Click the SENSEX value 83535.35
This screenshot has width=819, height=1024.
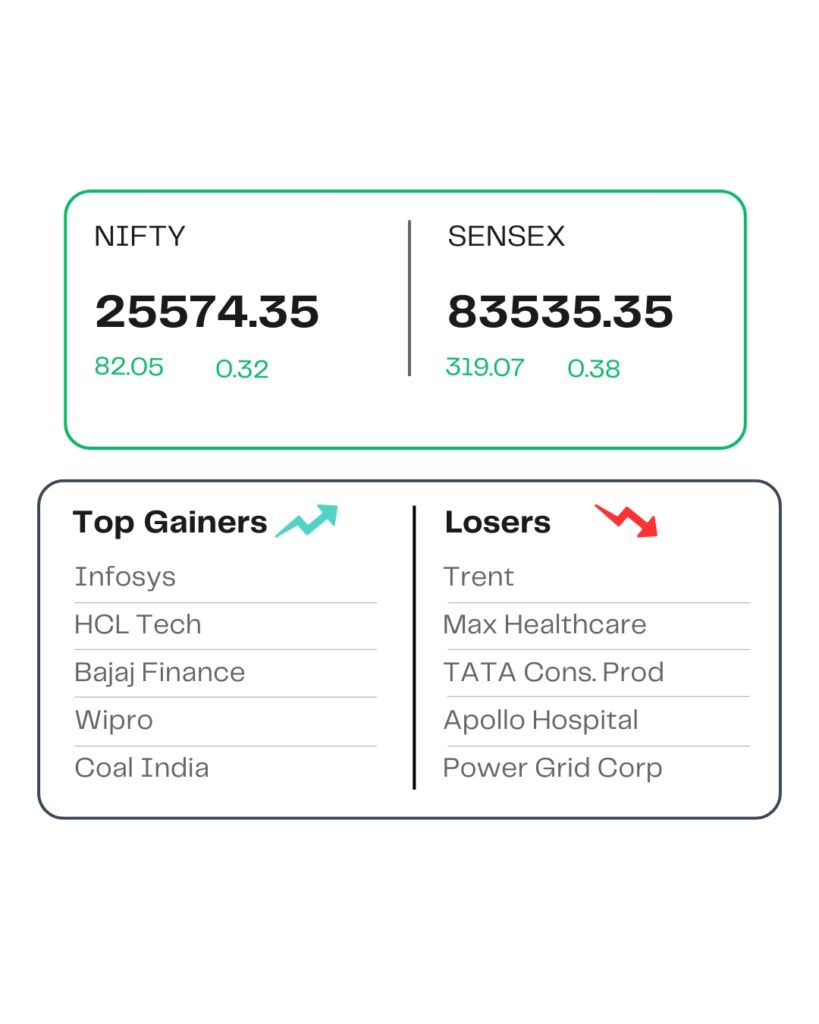[560, 312]
